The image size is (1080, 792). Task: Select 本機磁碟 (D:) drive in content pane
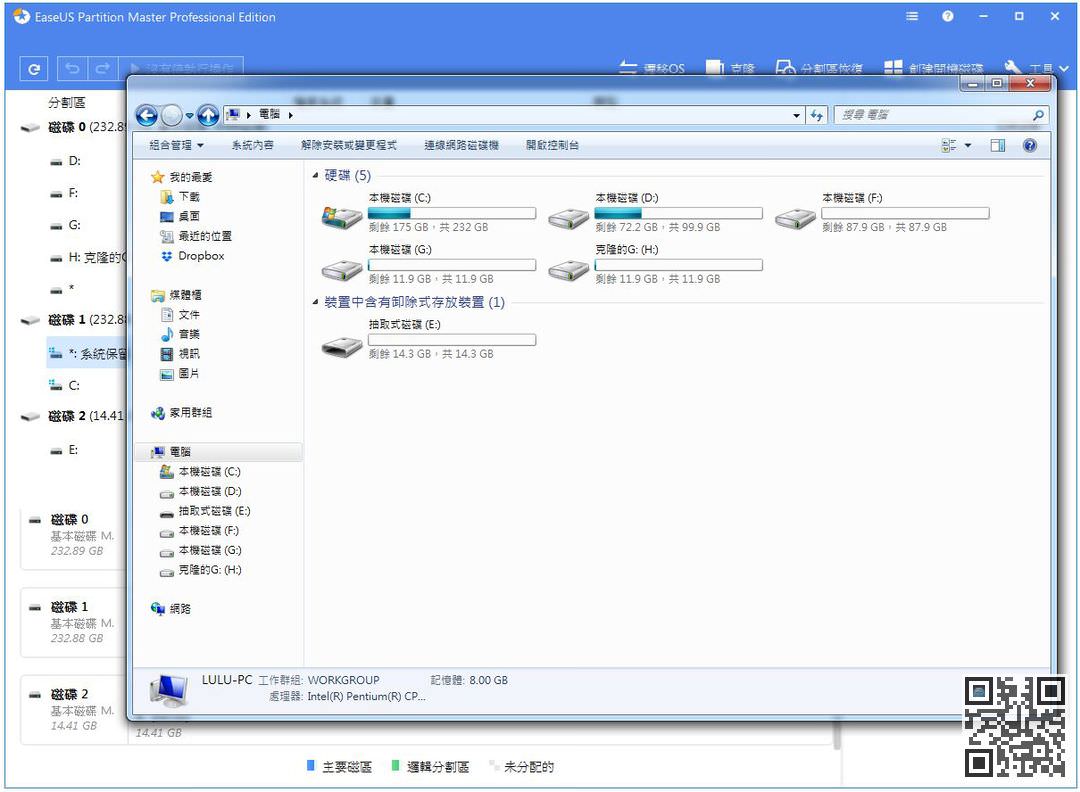[656, 212]
